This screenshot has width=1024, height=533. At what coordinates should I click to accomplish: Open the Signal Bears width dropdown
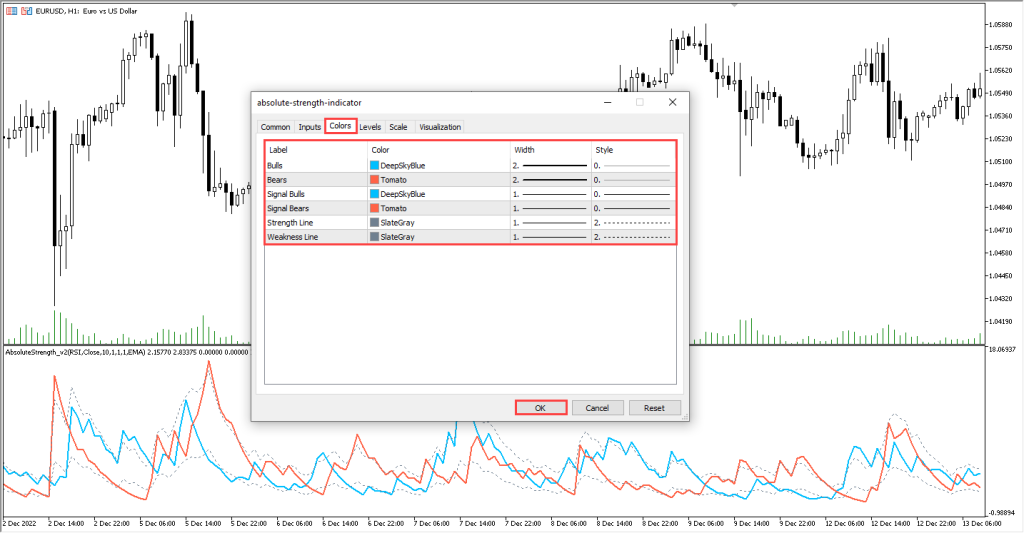(x=550, y=208)
